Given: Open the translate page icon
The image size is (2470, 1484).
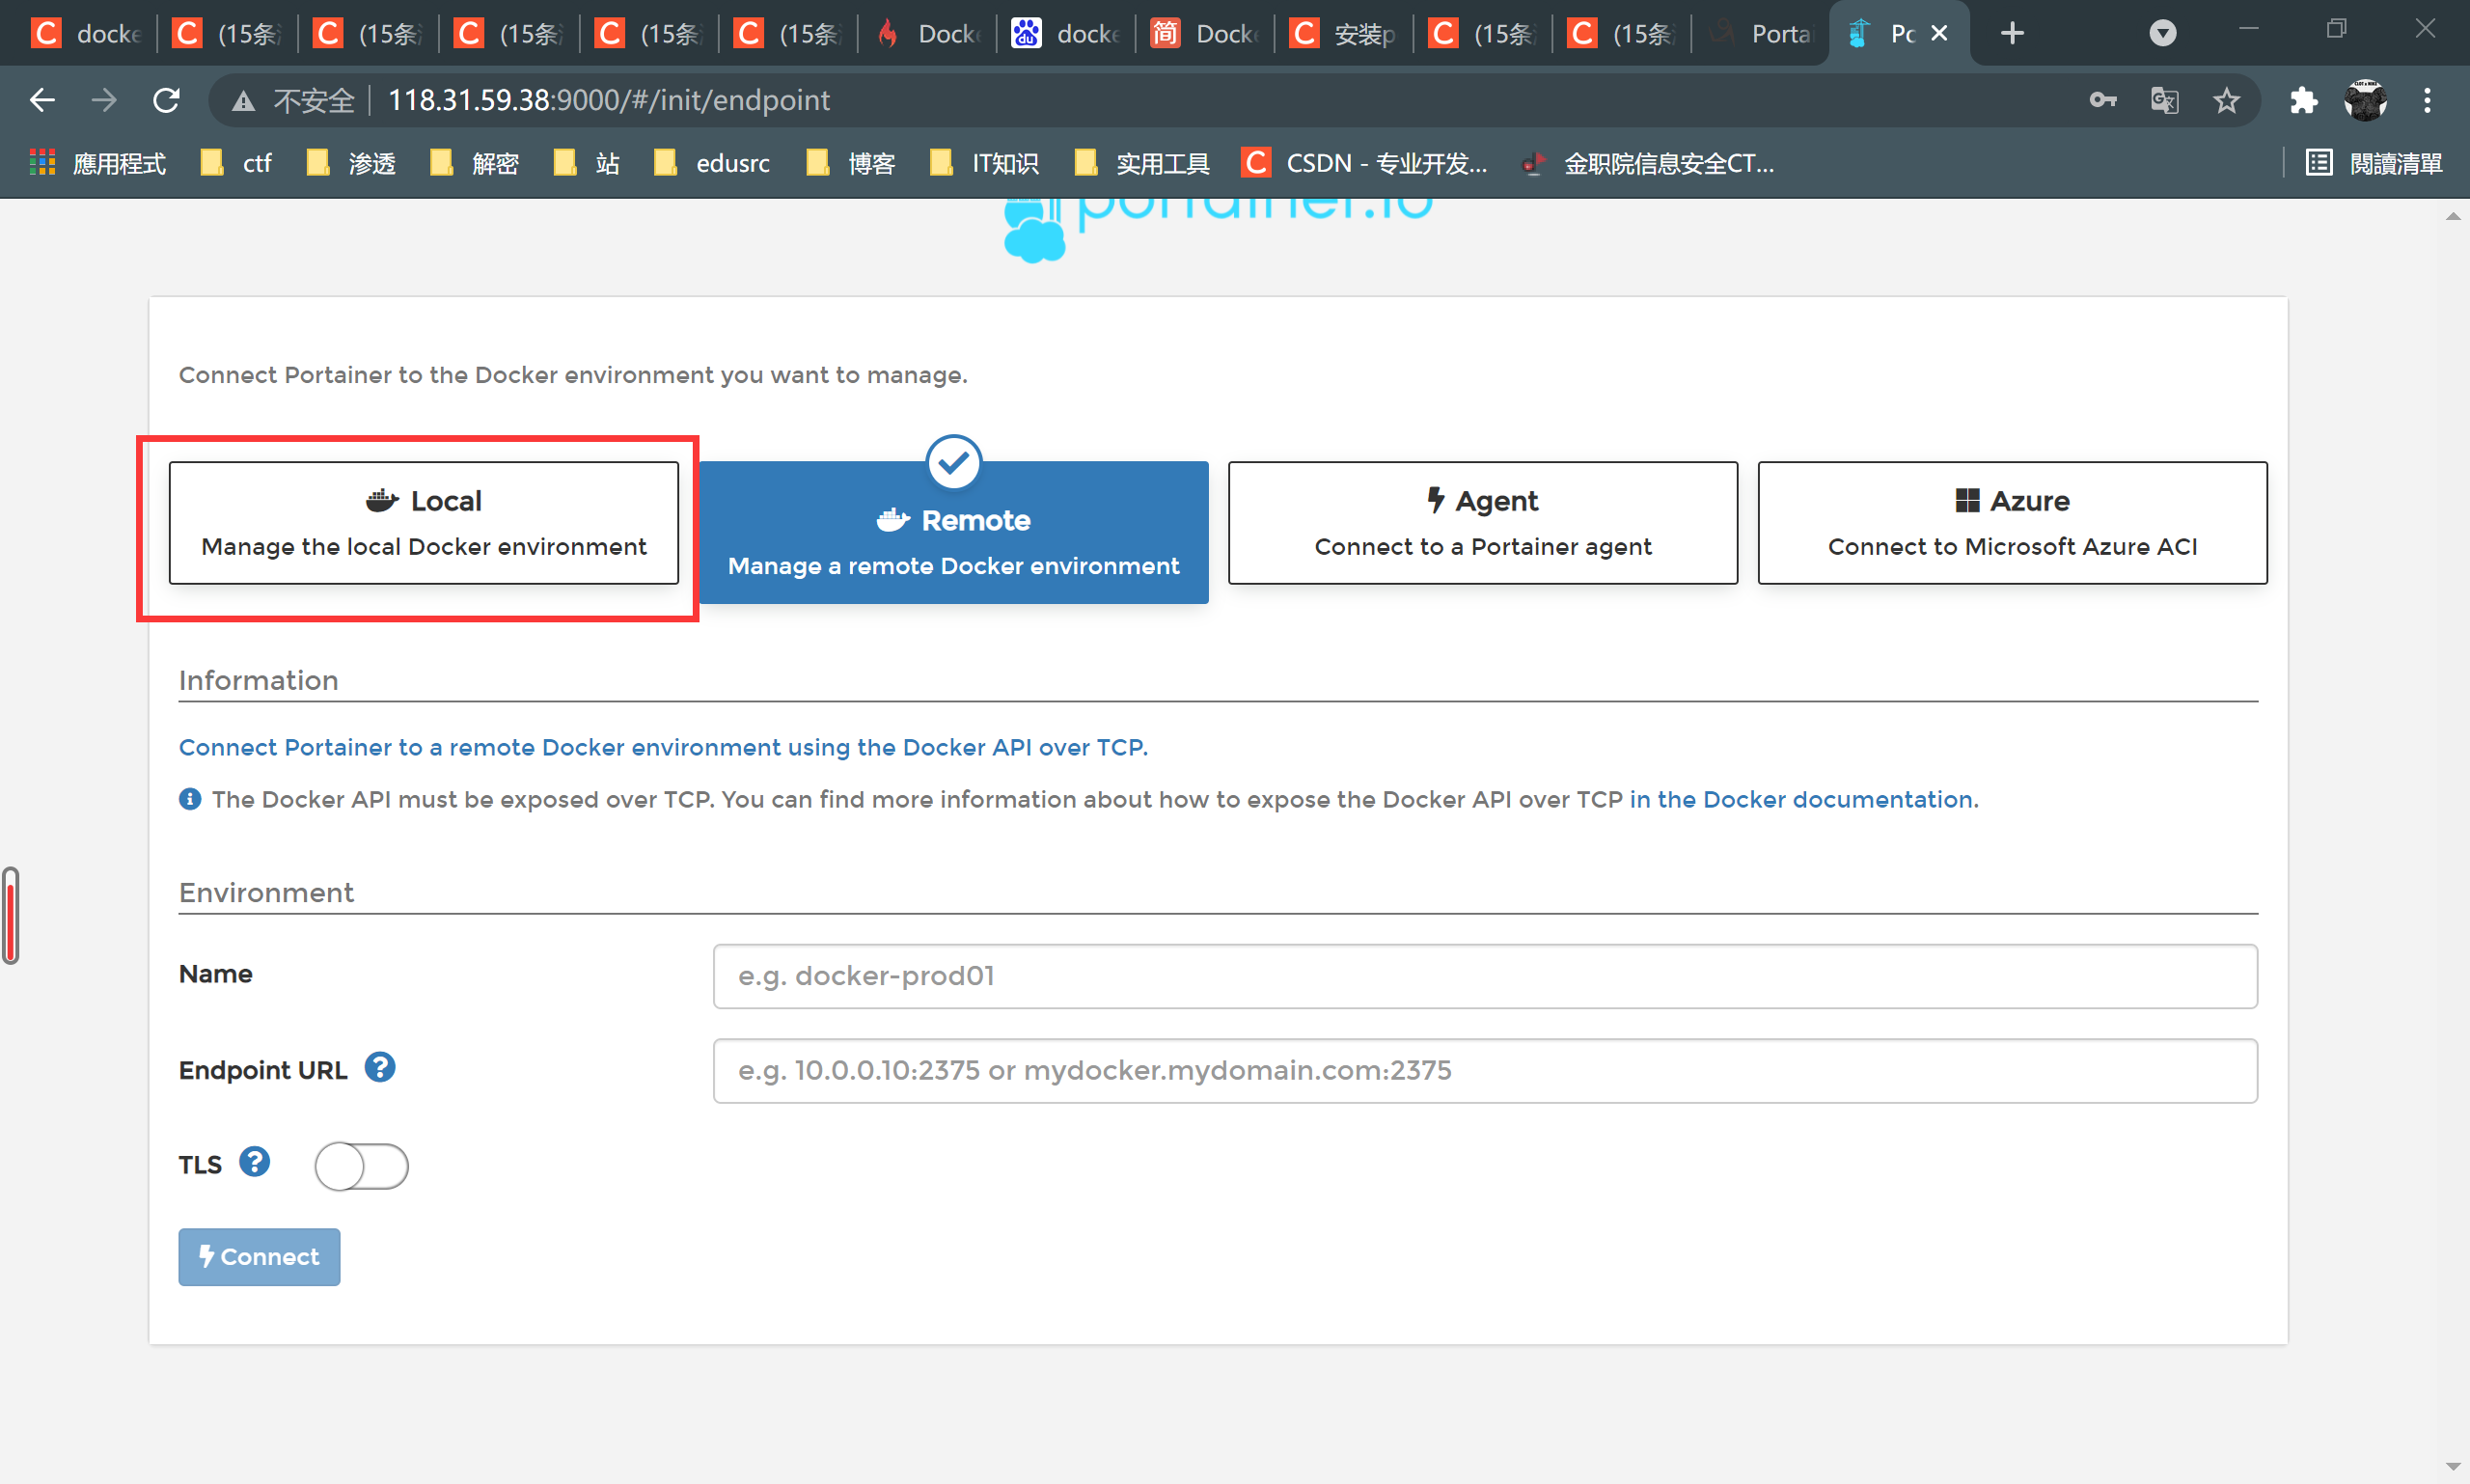Looking at the screenshot, I should click(2164, 100).
